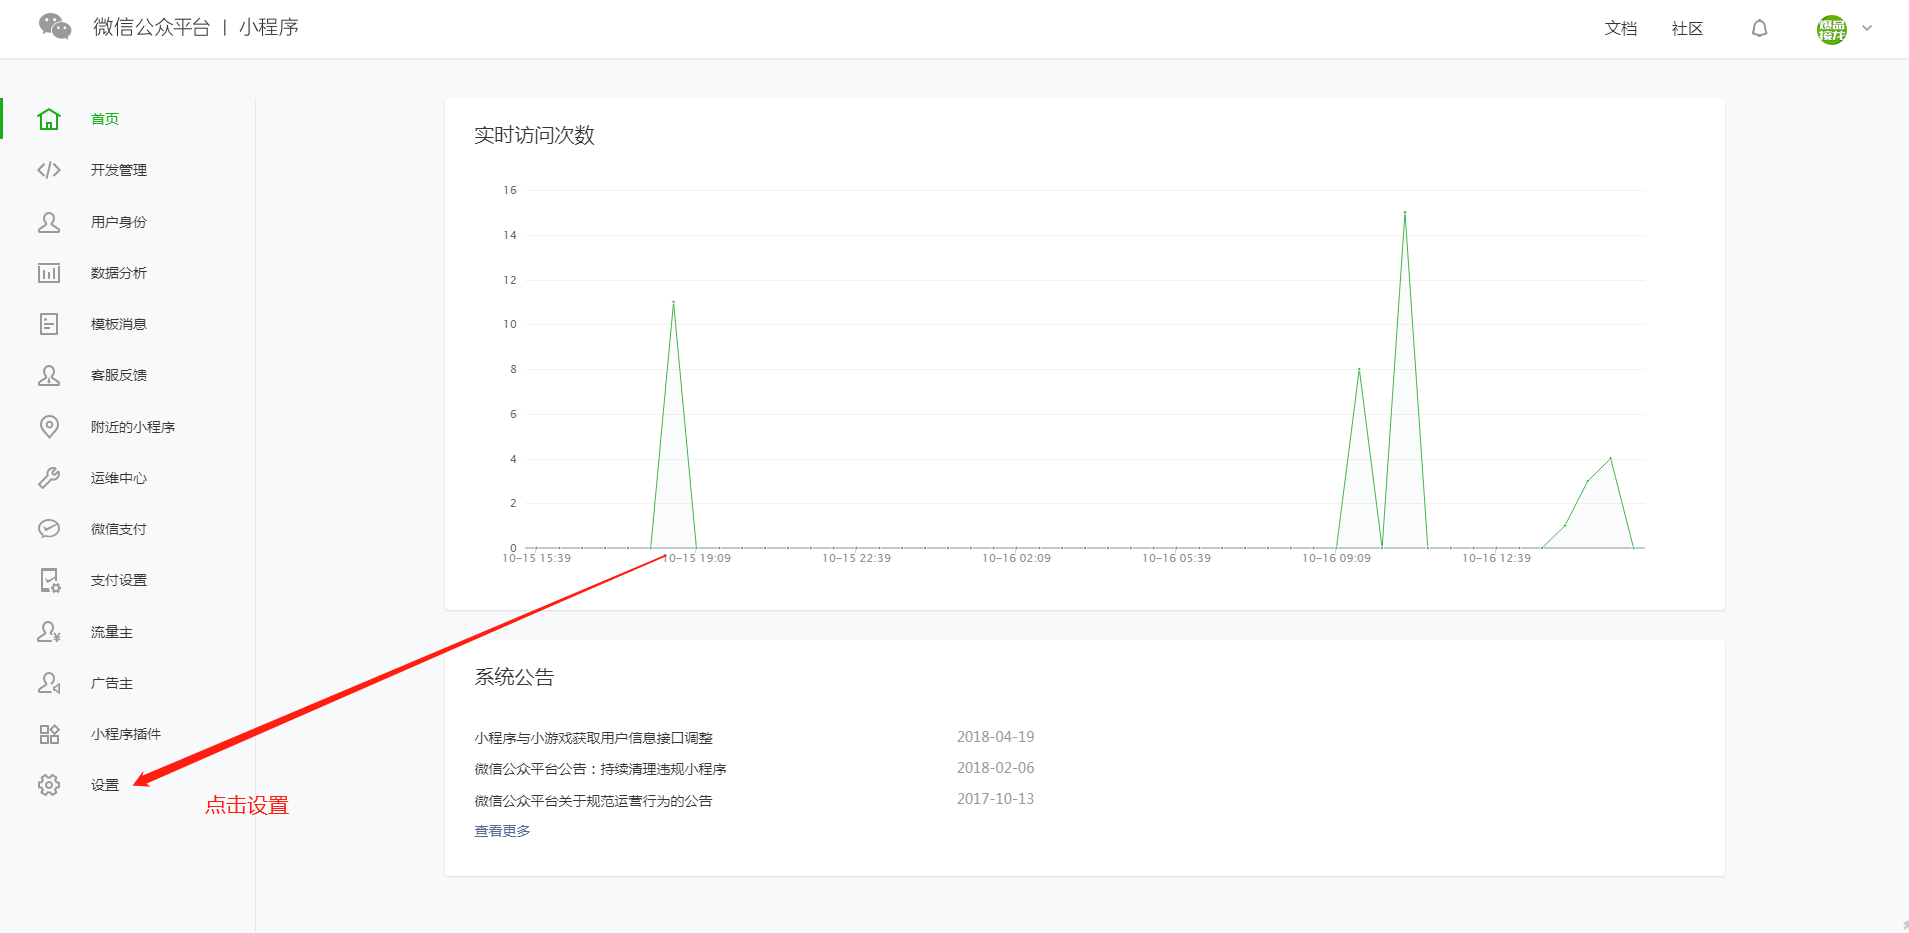Click the chart peak near 10-15 19:09
Viewport: 1909px width, 933px height.
click(x=673, y=302)
